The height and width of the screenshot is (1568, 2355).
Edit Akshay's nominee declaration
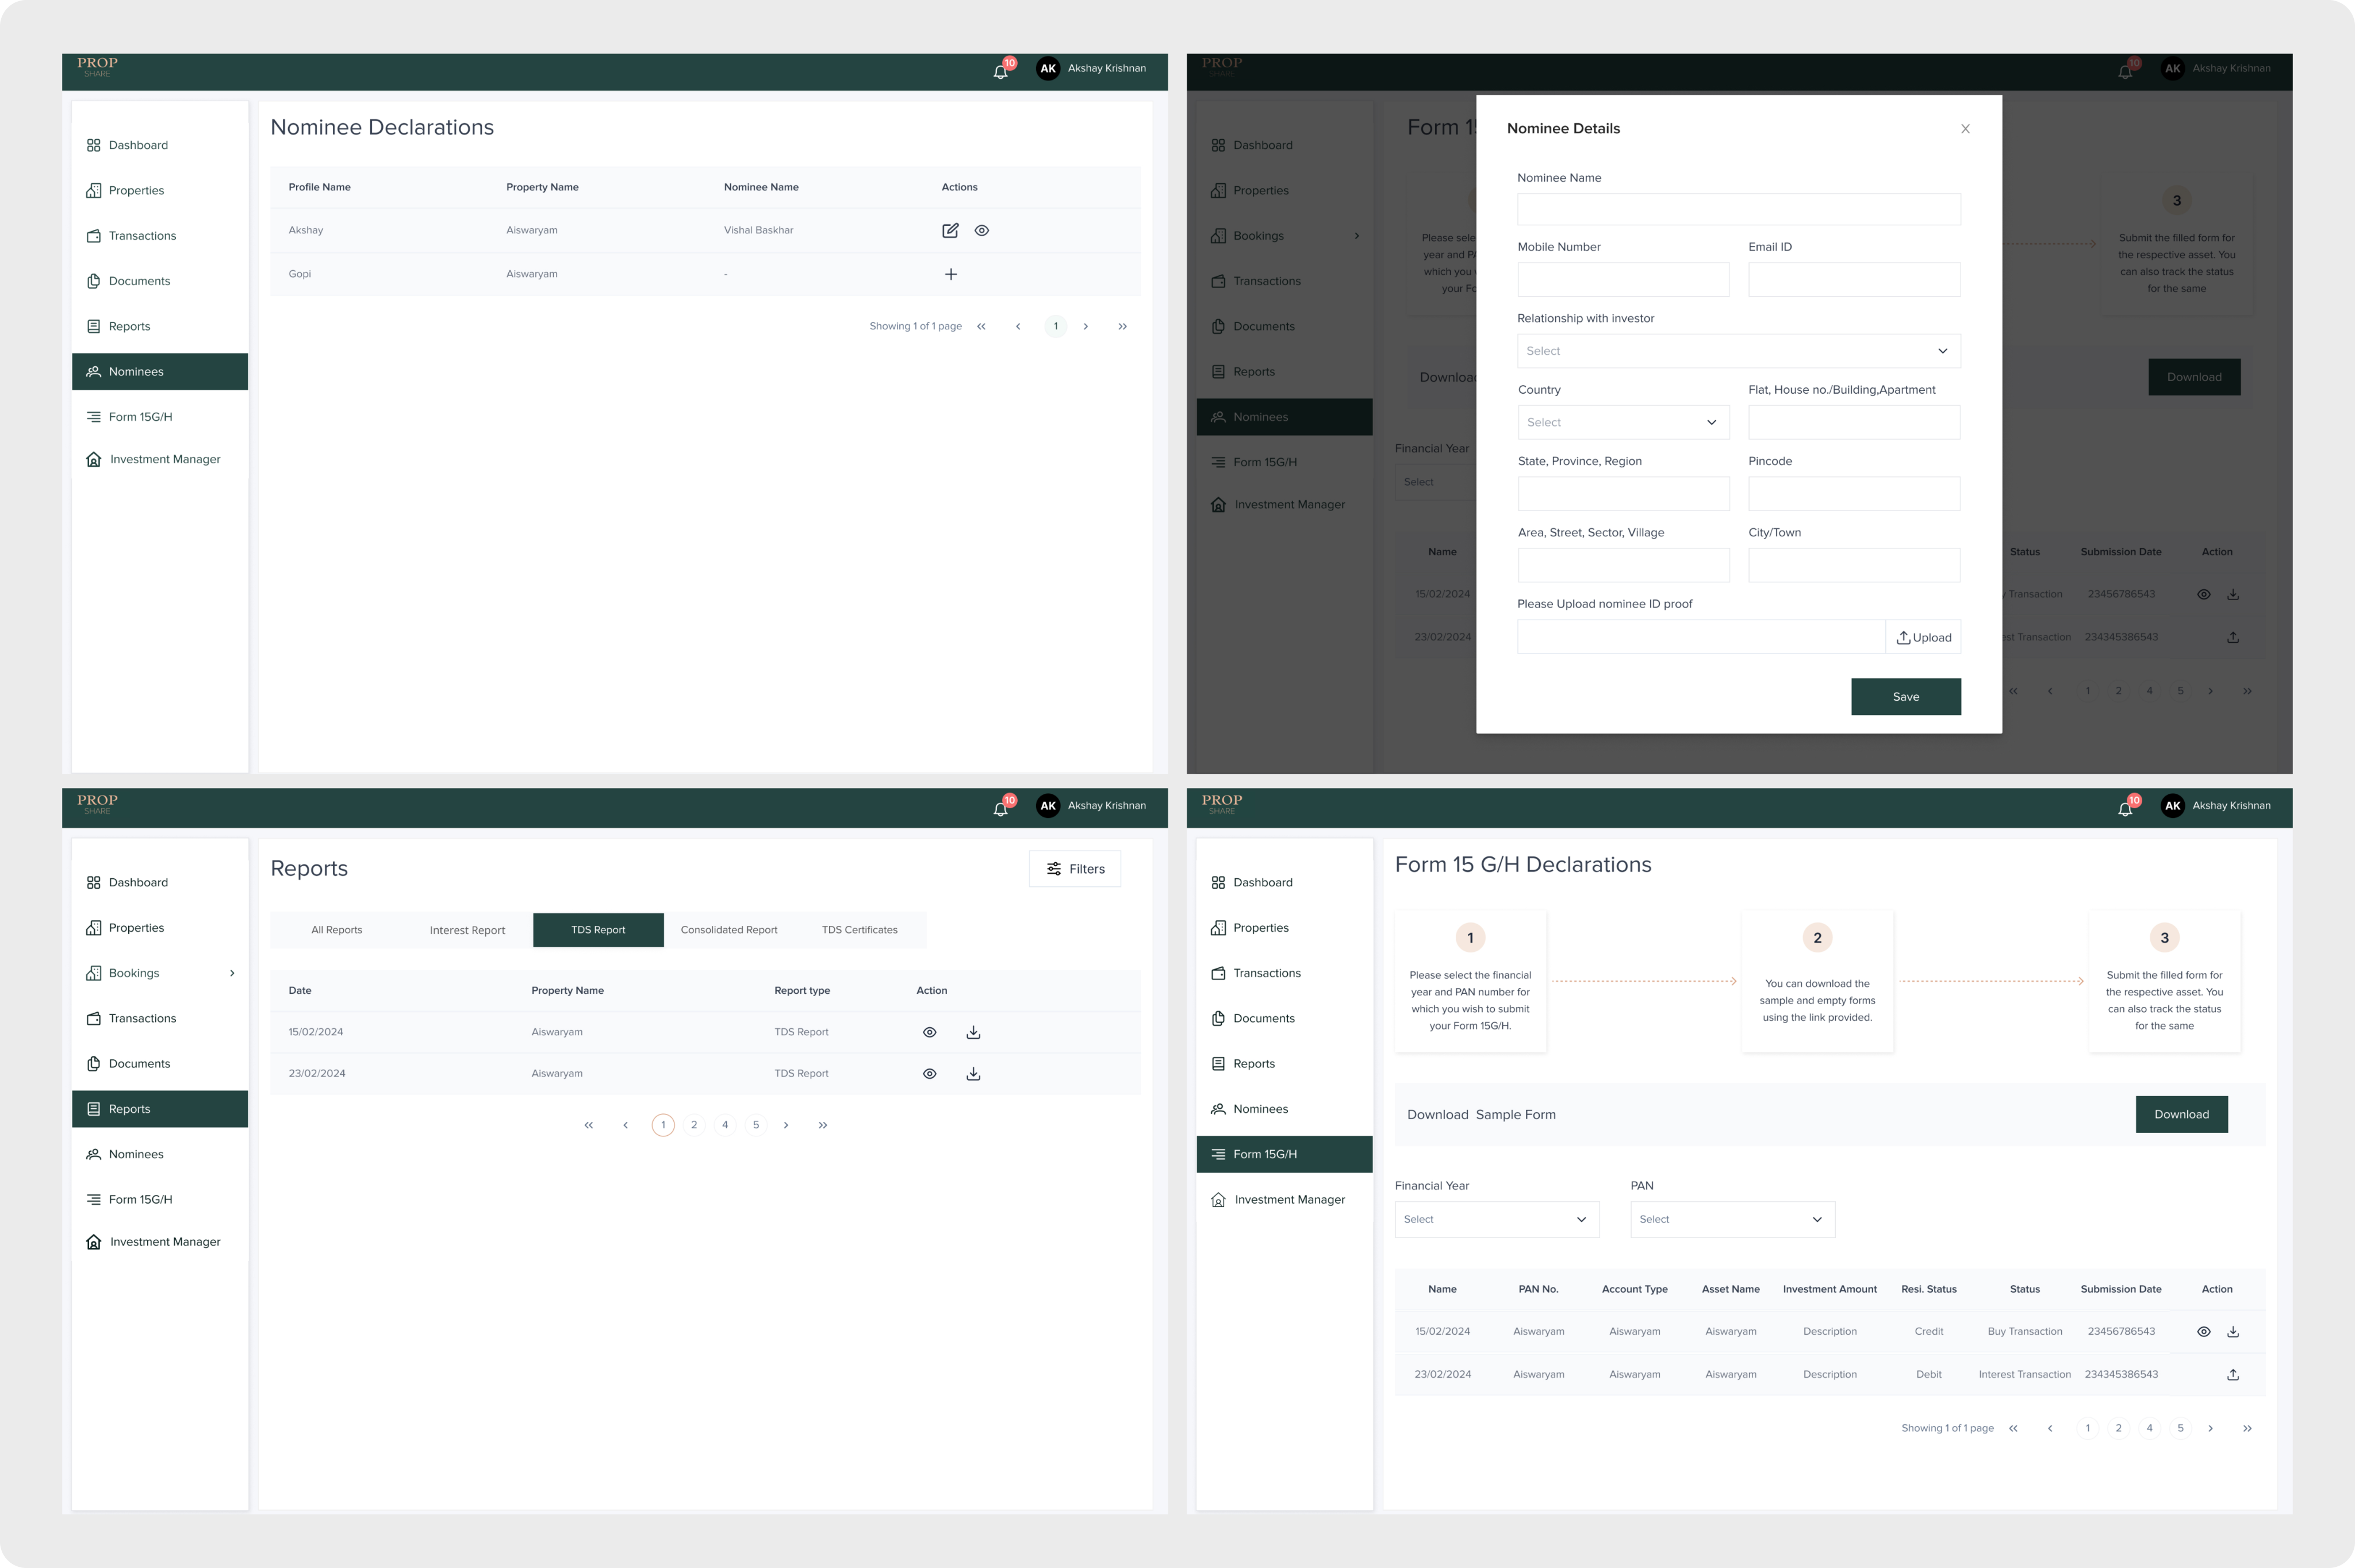950,230
